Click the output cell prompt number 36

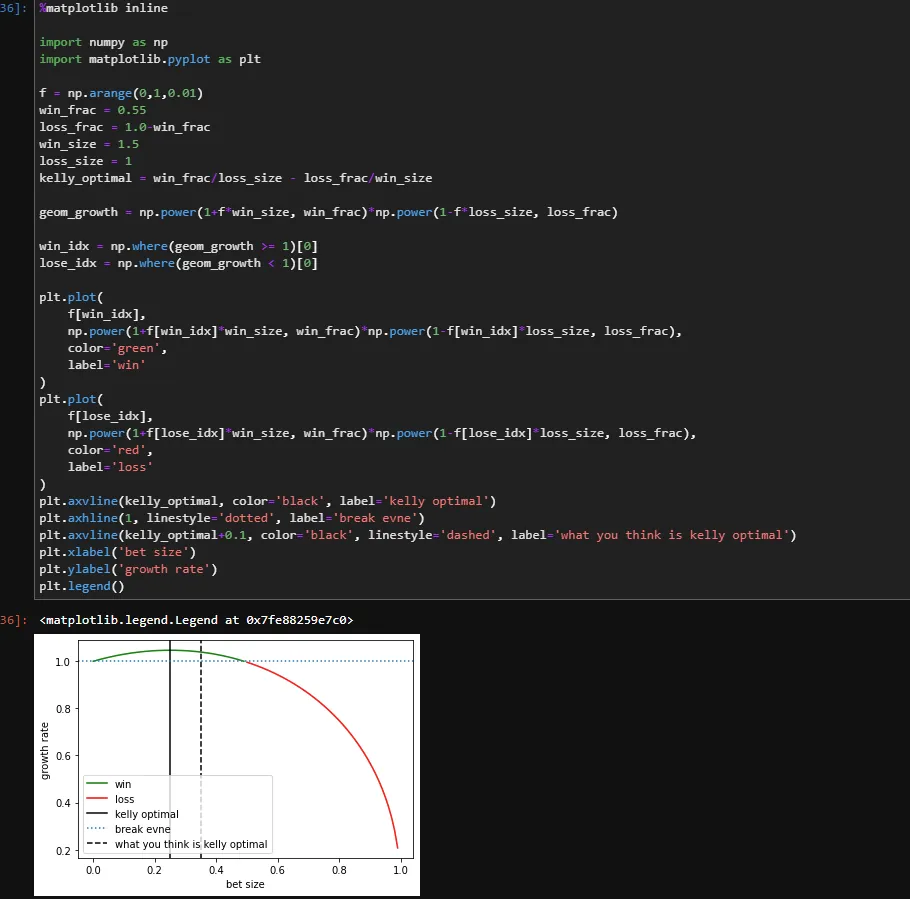pos(13,620)
